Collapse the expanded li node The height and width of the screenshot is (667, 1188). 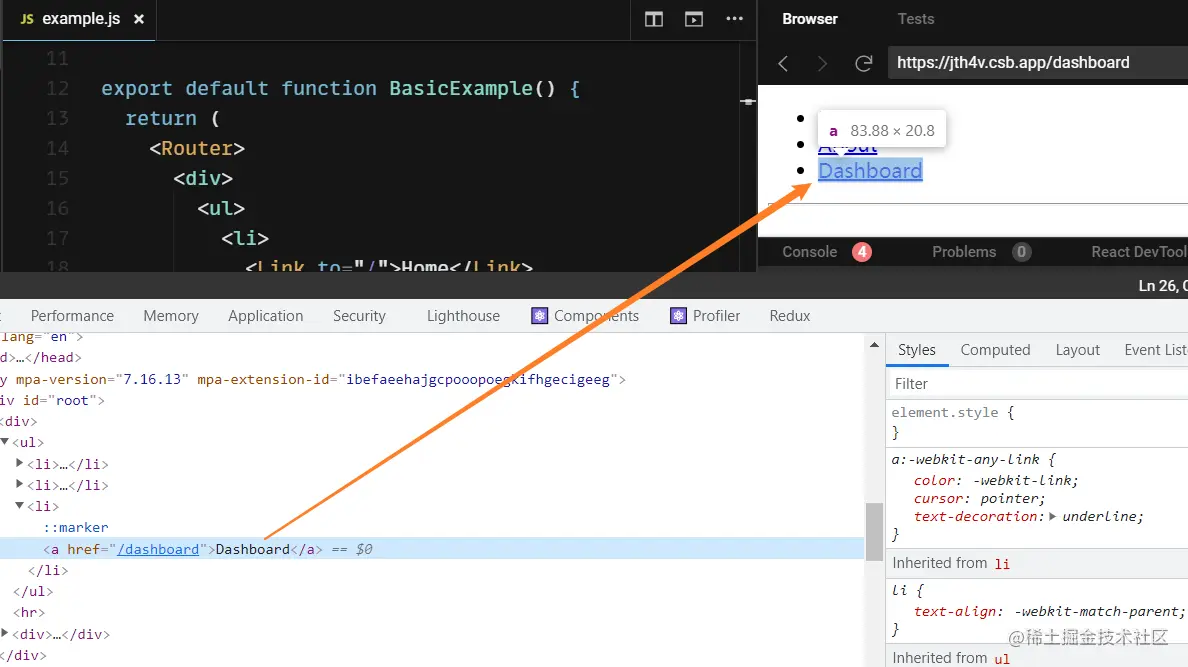coord(20,506)
